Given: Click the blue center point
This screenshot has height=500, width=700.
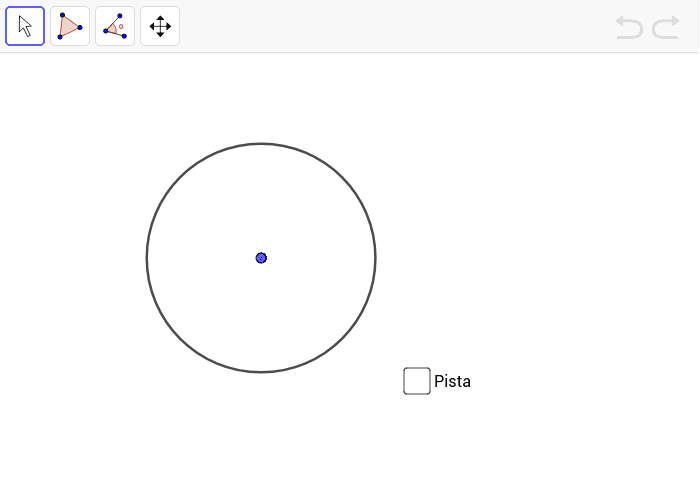Looking at the screenshot, I should pyautogui.click(x=261, y=258).
